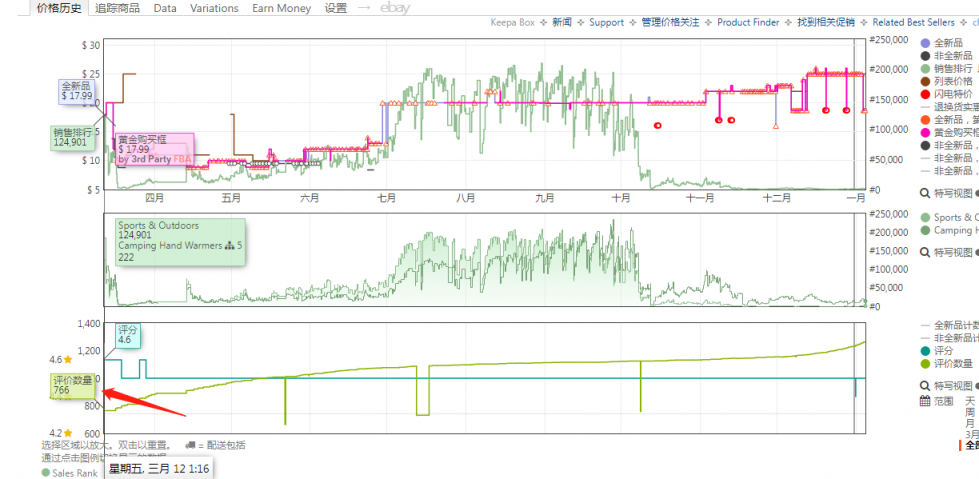Open the Support link

point(606,22)
